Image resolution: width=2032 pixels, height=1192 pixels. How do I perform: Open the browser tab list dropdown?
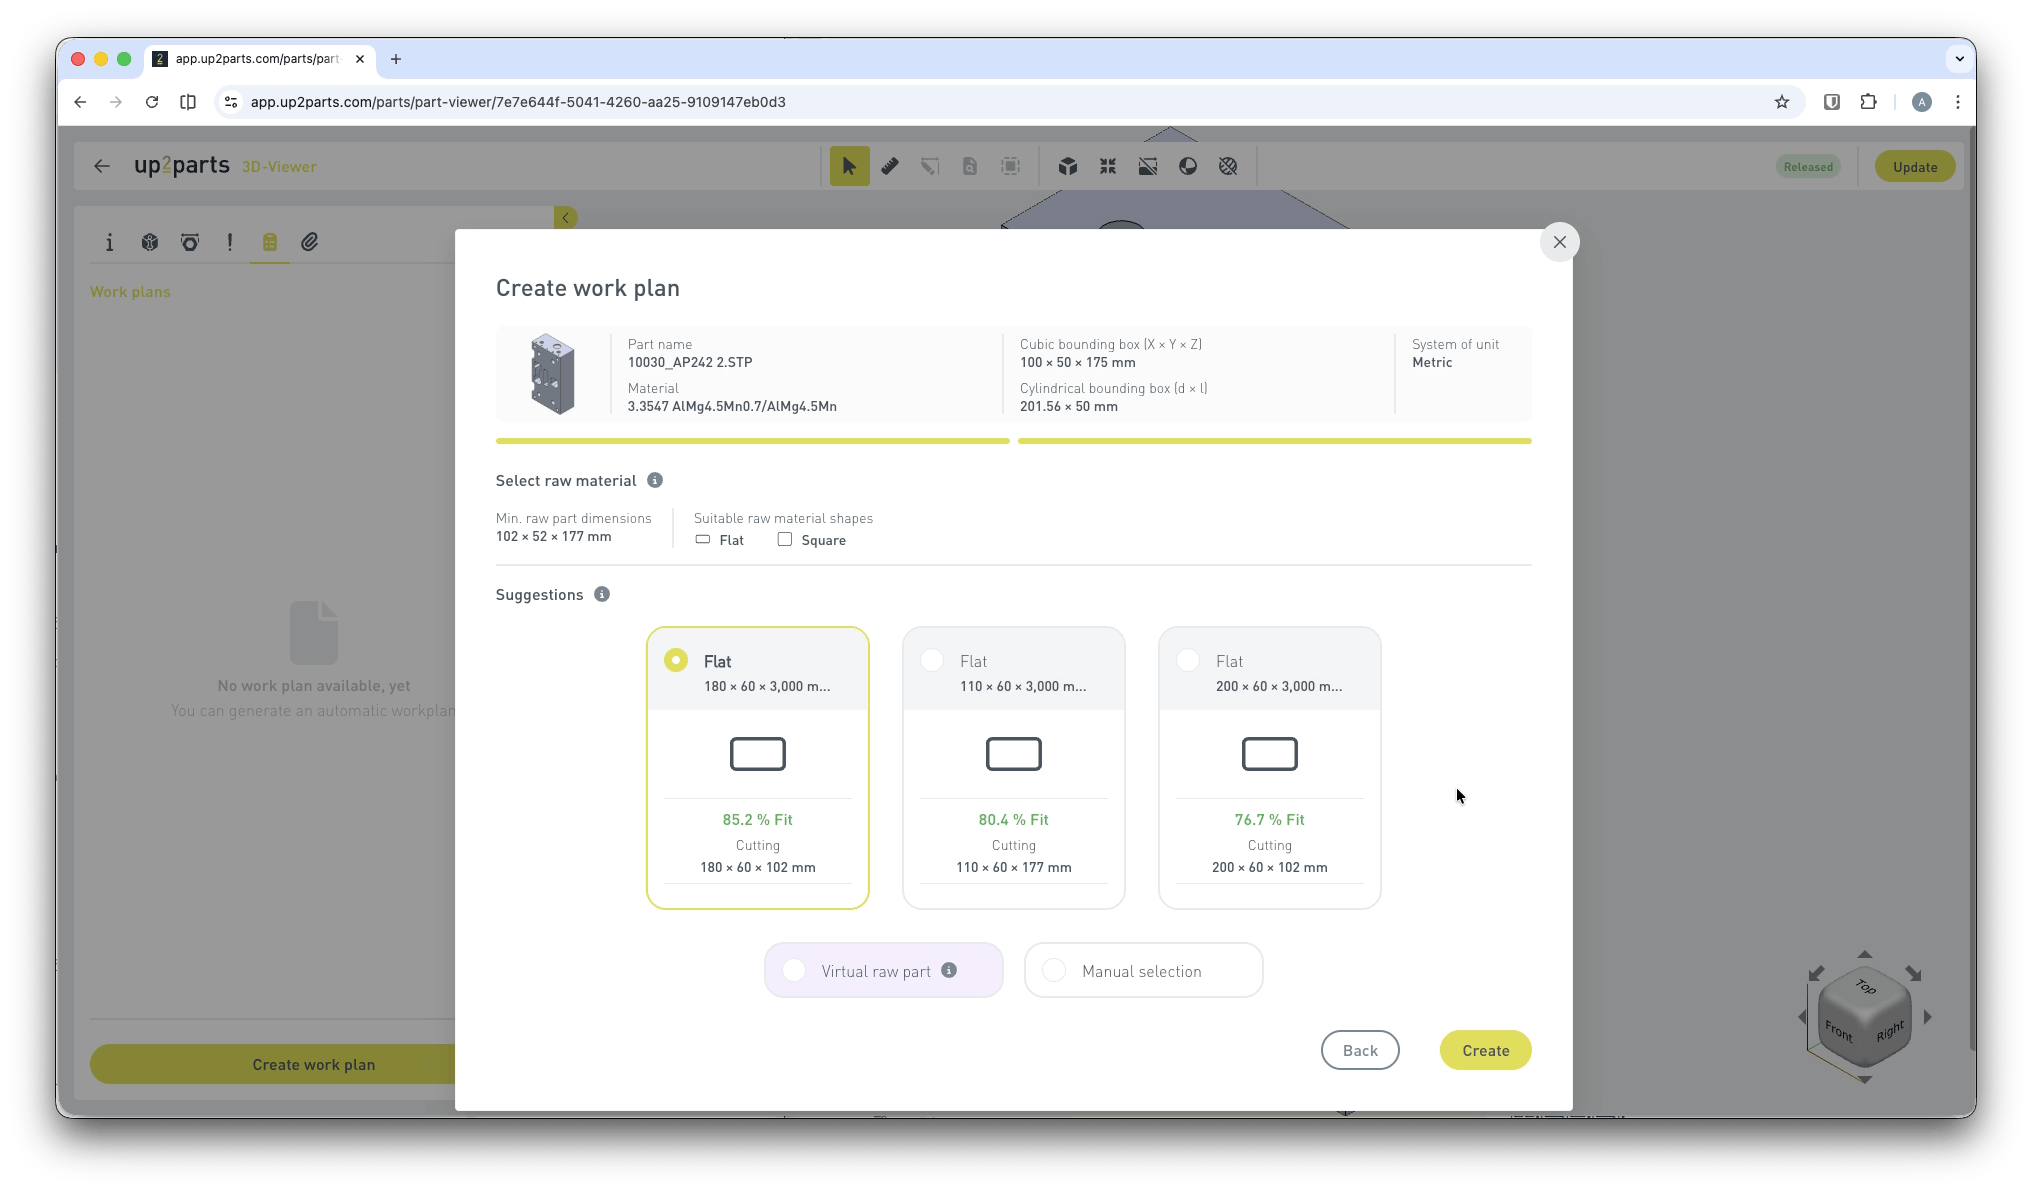[1959, 59]
